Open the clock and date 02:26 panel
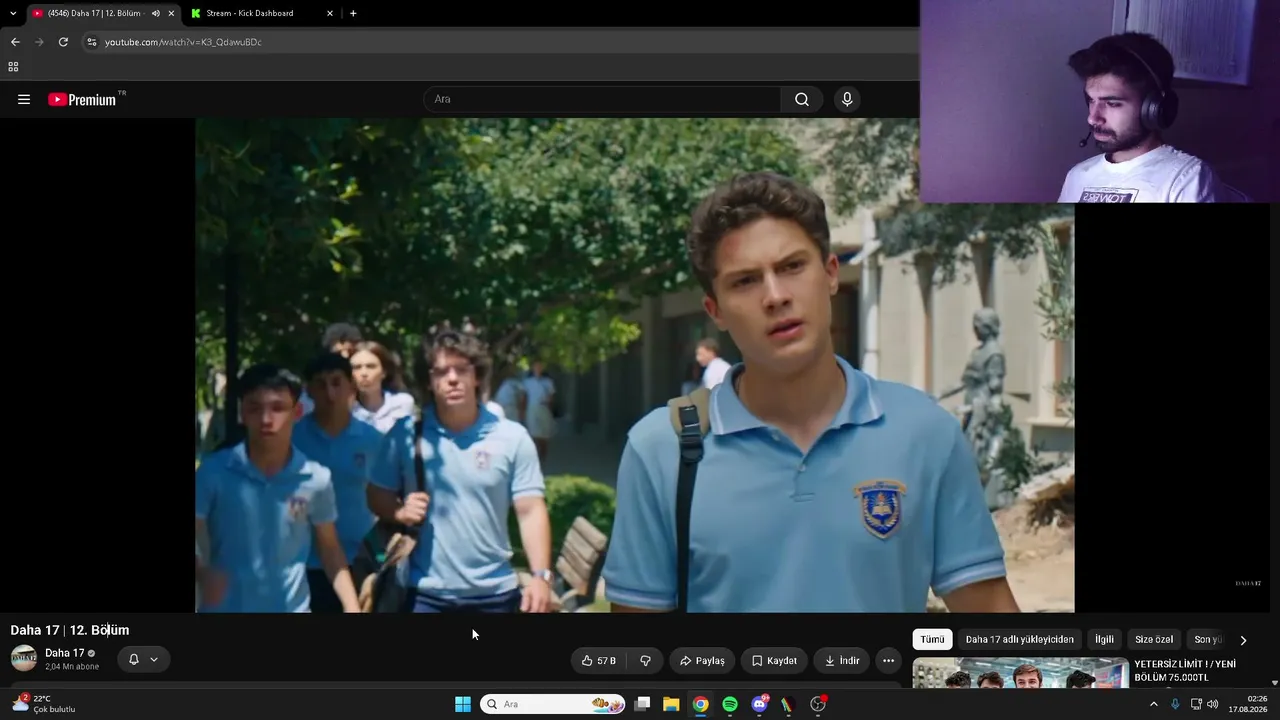1280x720 pixels. (1248, 704)
